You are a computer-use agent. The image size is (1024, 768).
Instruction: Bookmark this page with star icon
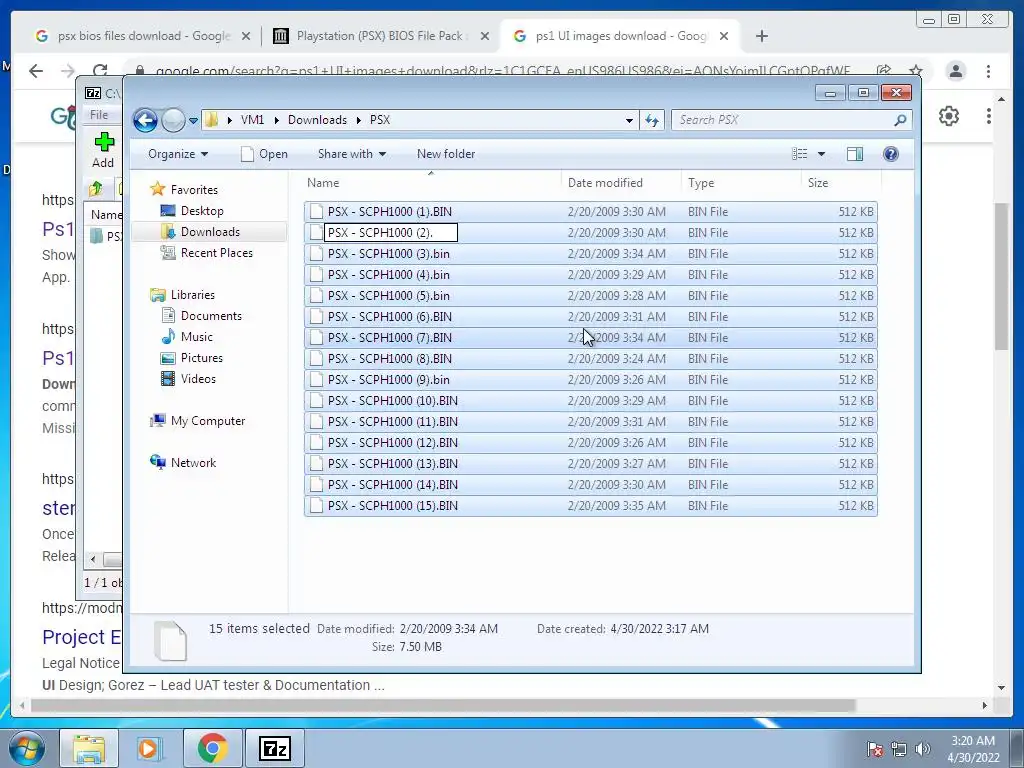[x=916, y=71]
